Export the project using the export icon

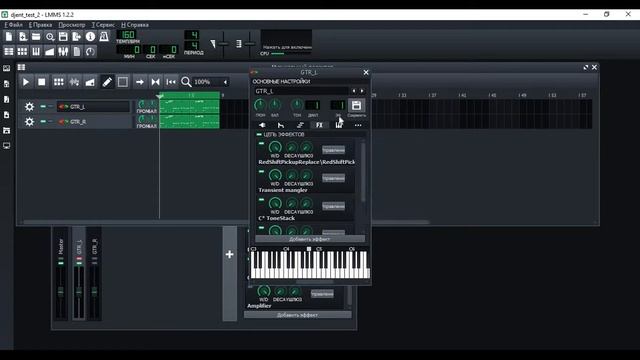(x=77, y=37)
